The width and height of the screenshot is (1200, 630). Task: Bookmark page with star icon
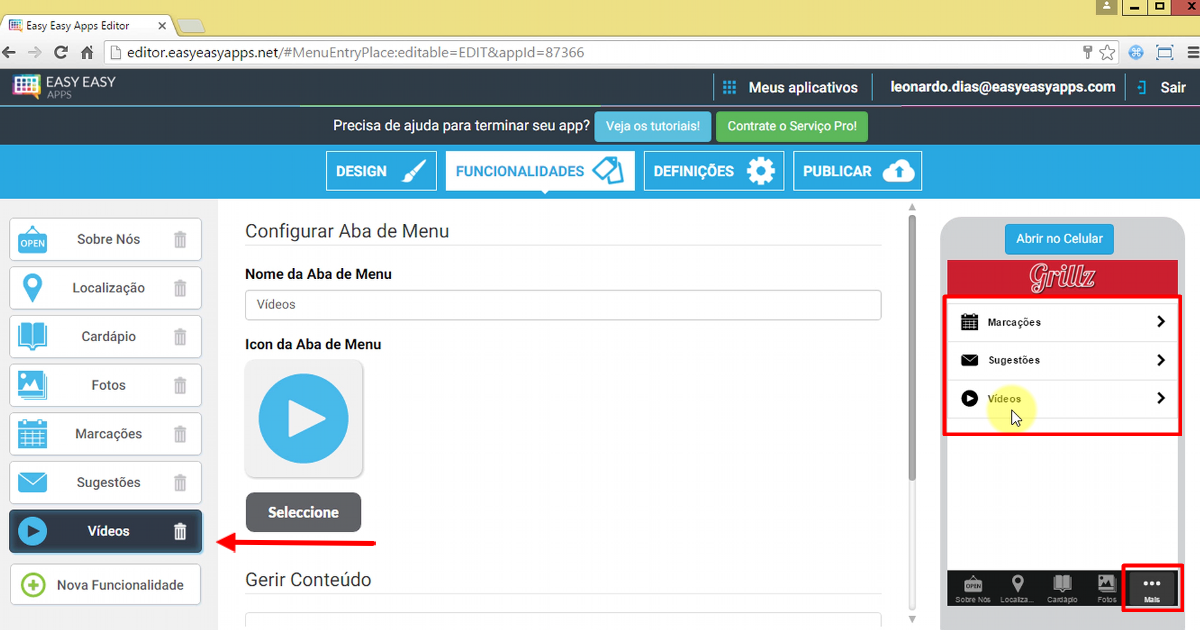pos(1107,53)
